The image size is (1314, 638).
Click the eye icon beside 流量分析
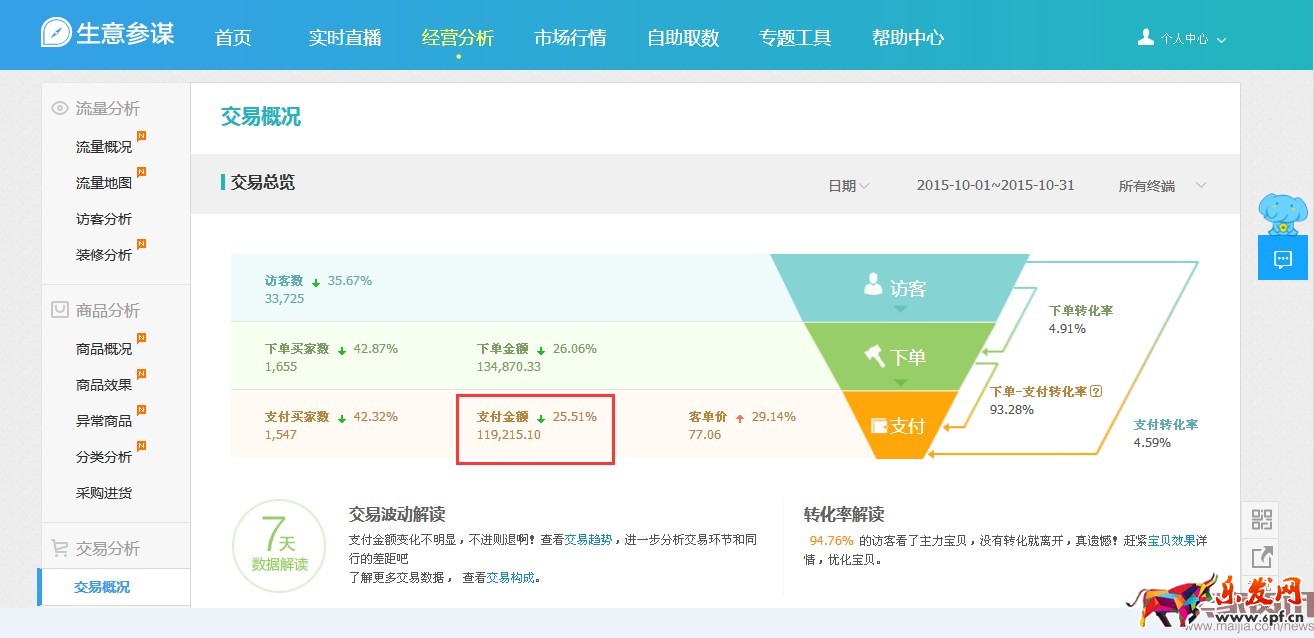click(60, 109)
